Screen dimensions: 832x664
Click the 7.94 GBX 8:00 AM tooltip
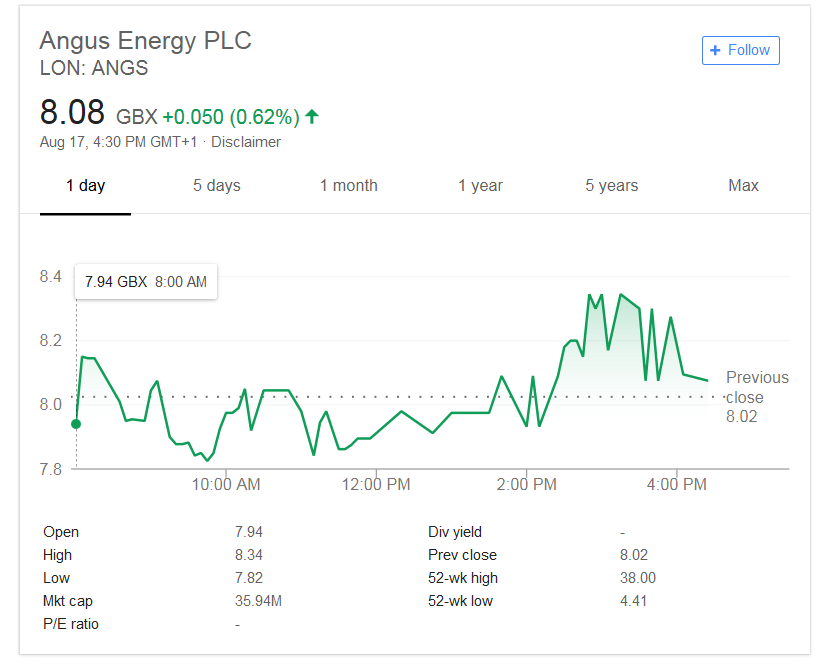146,282
